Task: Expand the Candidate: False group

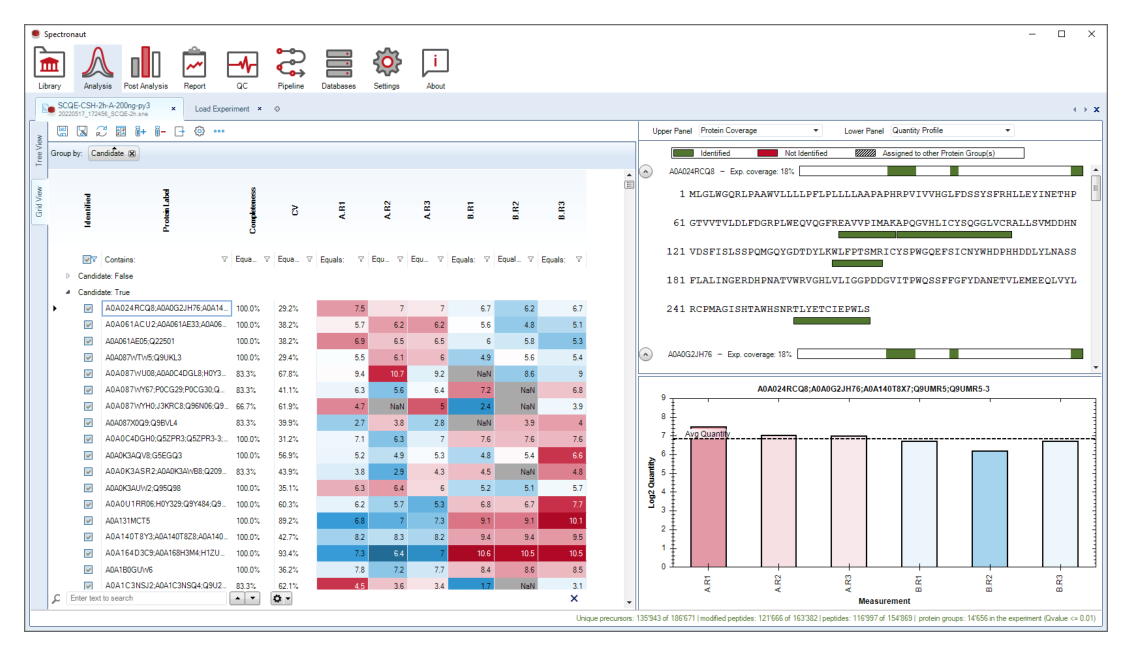Action: coord(68,276)
